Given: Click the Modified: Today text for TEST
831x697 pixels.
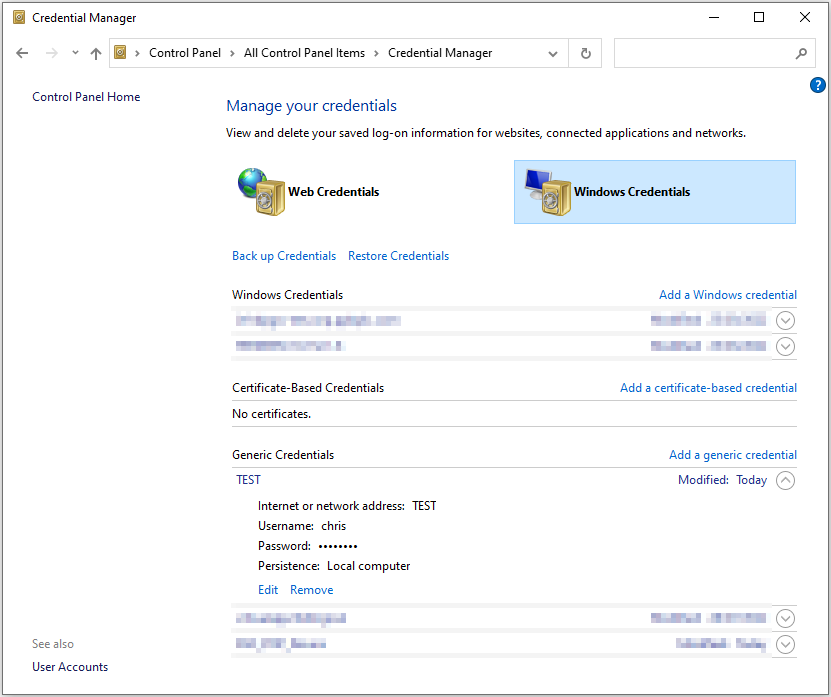Looking at the screenshot, I should pyautogui.click(x=722, y=480).
